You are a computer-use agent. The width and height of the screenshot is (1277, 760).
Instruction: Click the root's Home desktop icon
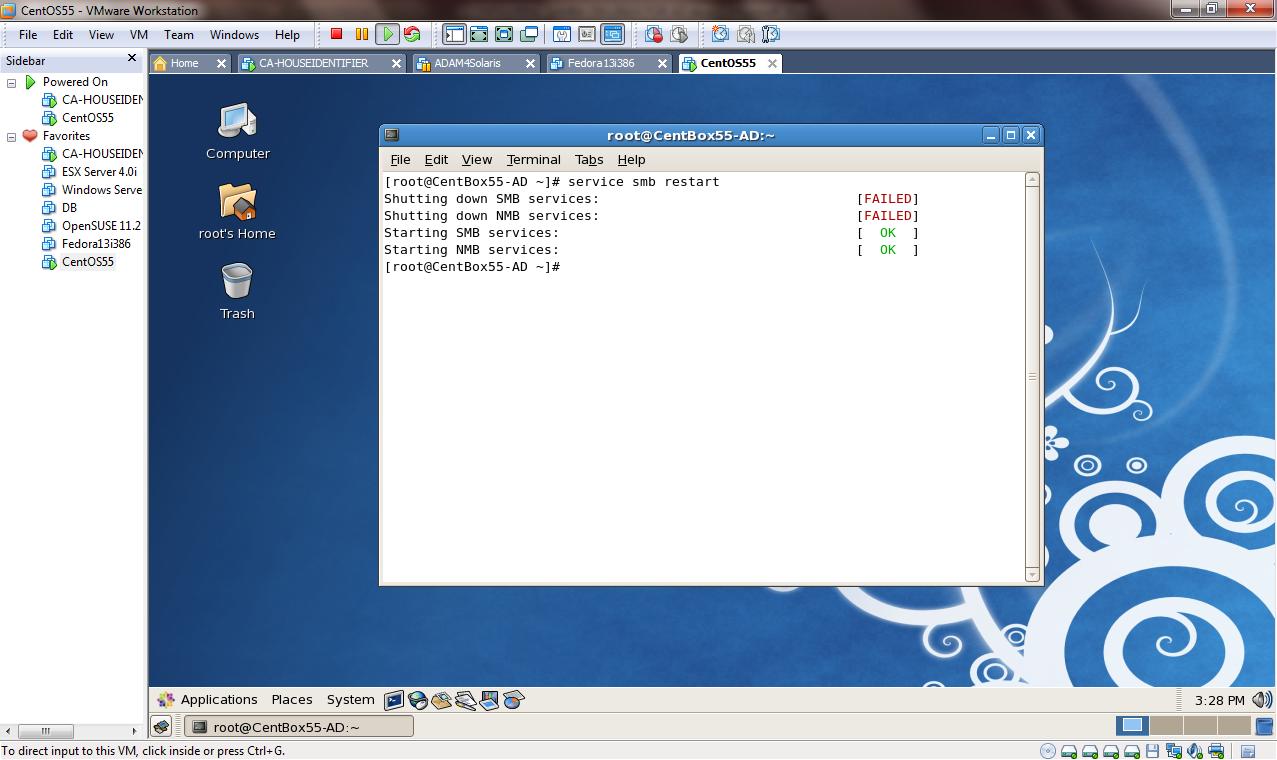pos(238,202)
